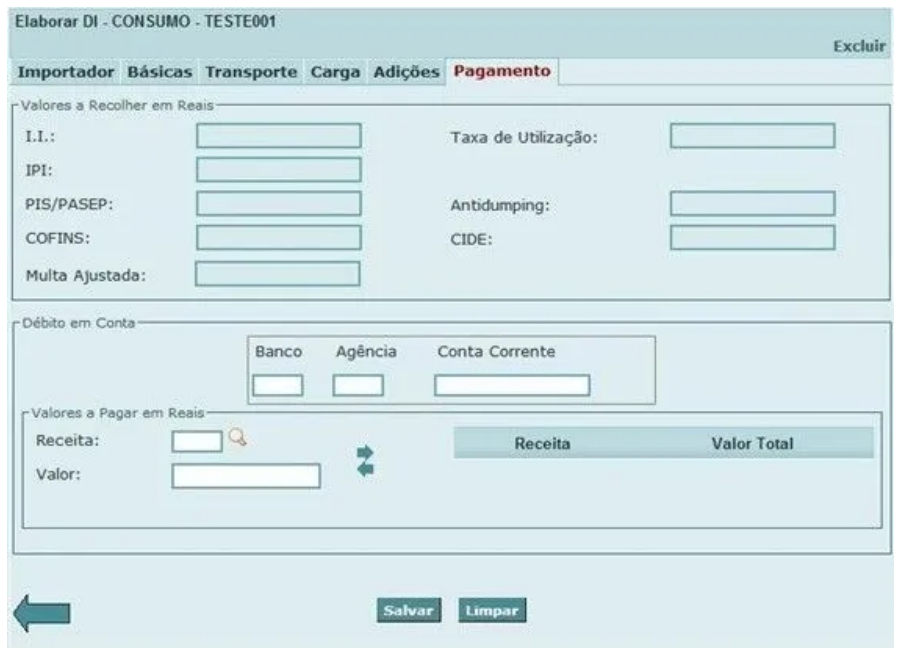Click the Valor input field
This screenshot has height=662, width=900.
click(x=246, y=476)
